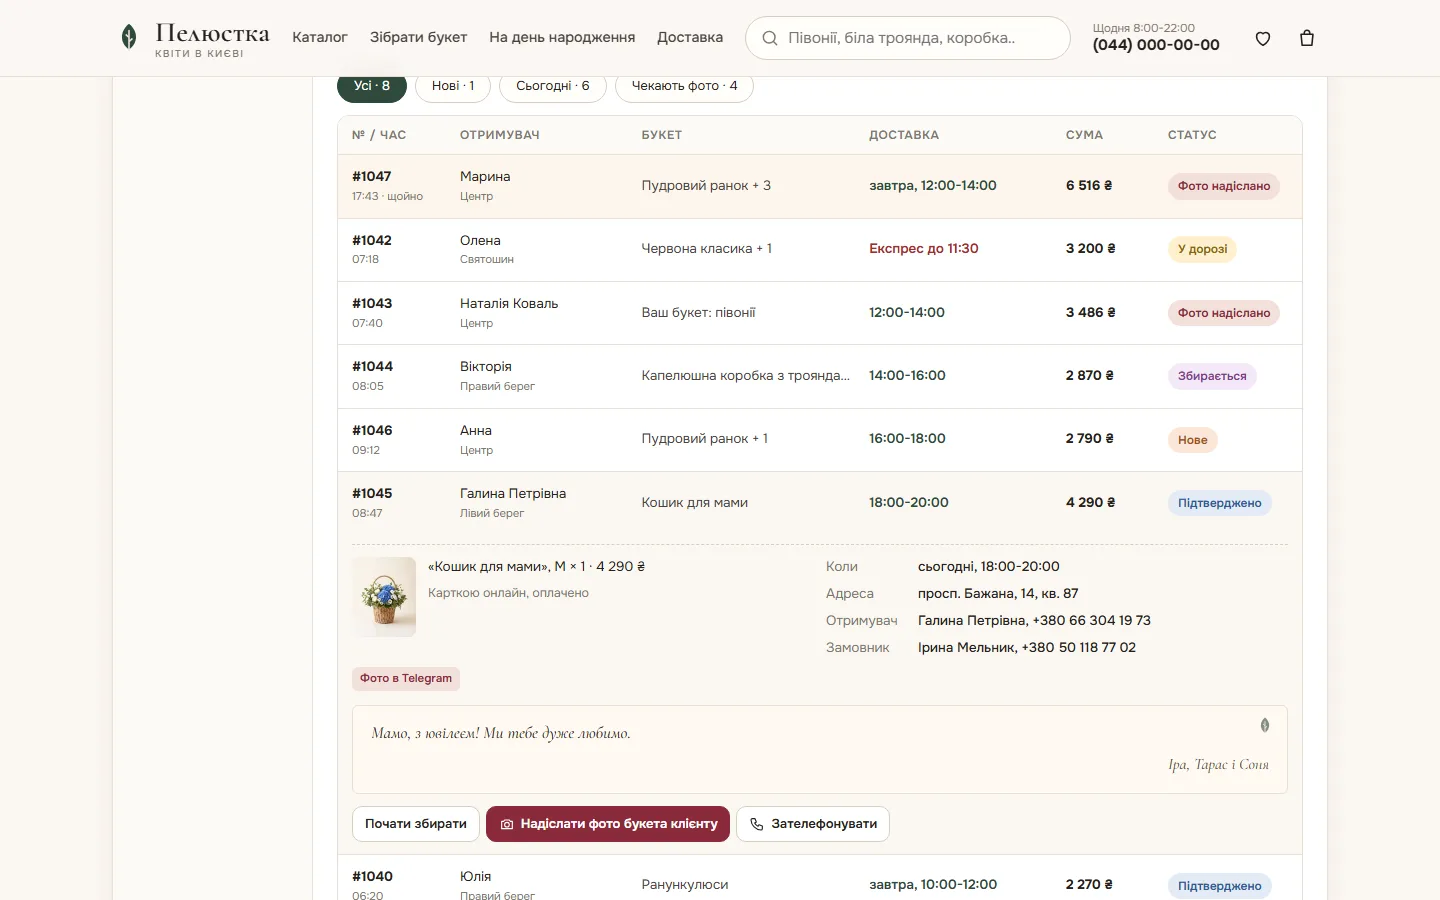Click the Пелюстка leaf logo icon
1440x900 pixels.
pos(129,37)
